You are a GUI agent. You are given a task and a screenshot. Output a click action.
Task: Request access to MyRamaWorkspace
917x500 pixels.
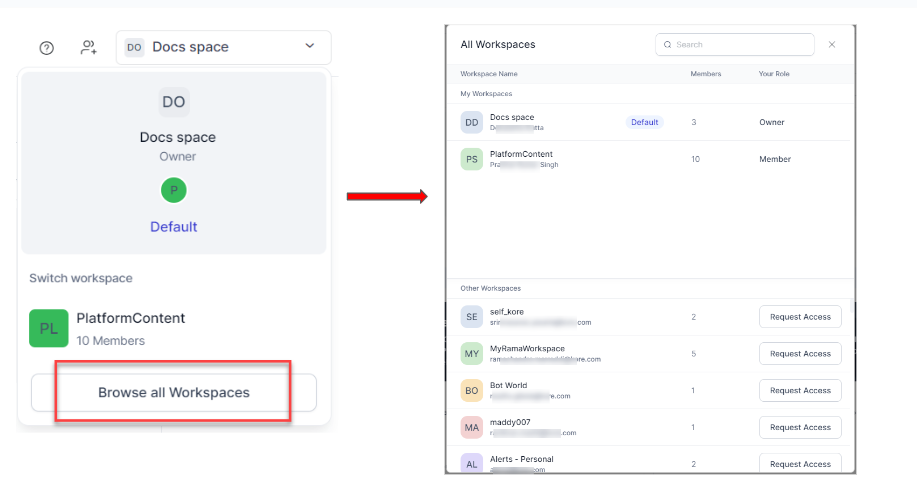click(800, 354)
